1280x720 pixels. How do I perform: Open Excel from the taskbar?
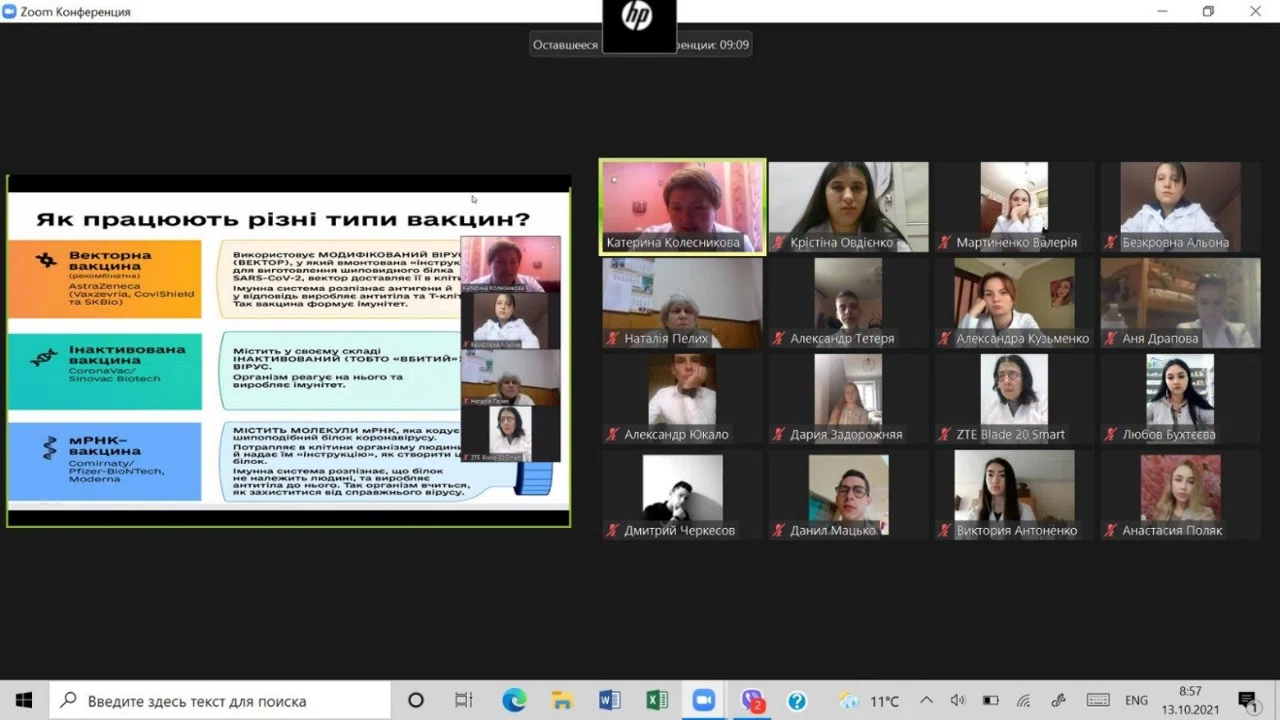(657, 700)
